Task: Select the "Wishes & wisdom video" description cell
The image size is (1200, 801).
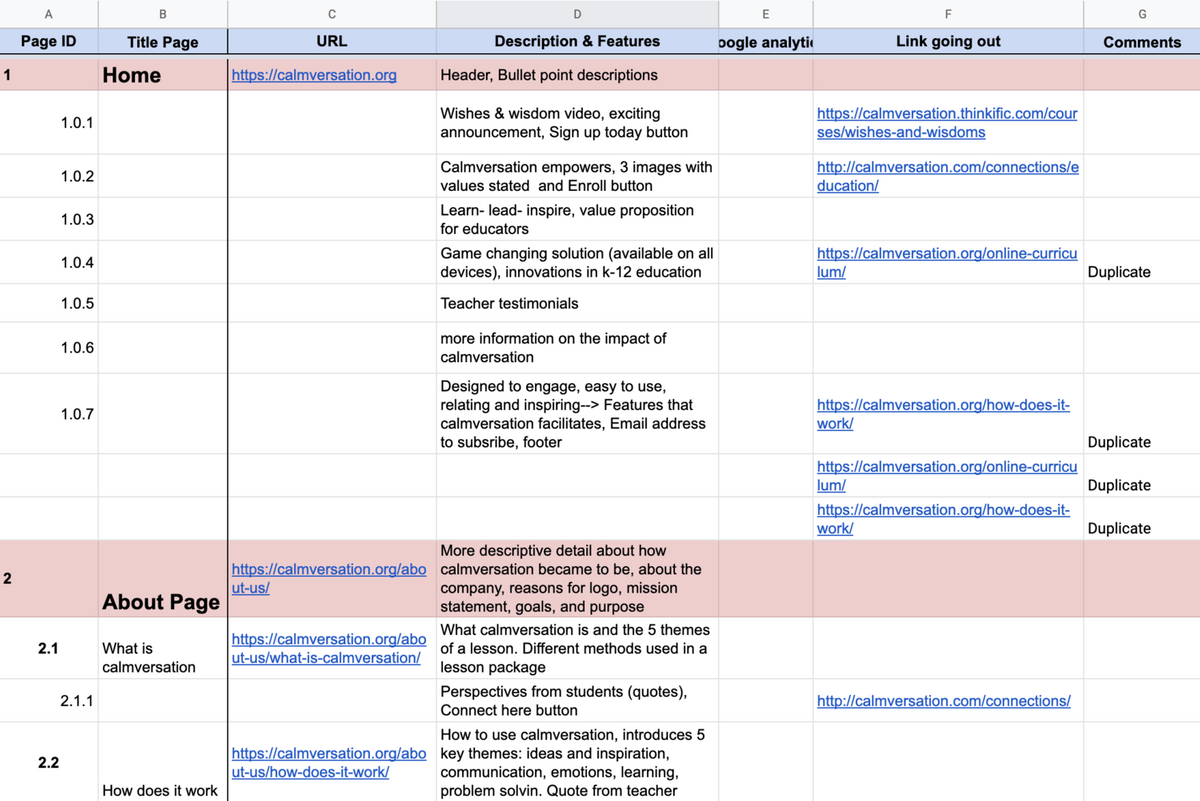Action: (x=577, y=123)
